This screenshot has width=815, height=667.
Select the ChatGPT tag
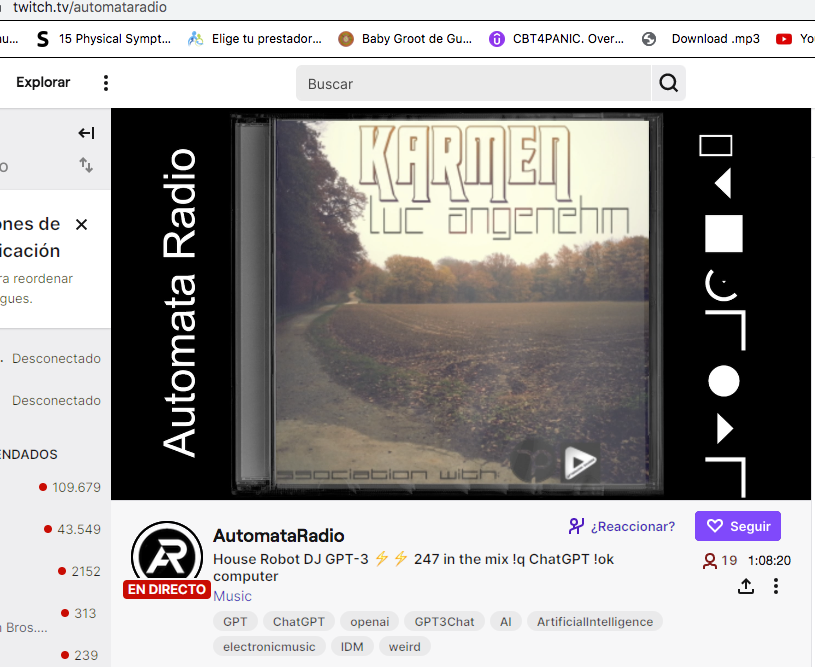298,622
